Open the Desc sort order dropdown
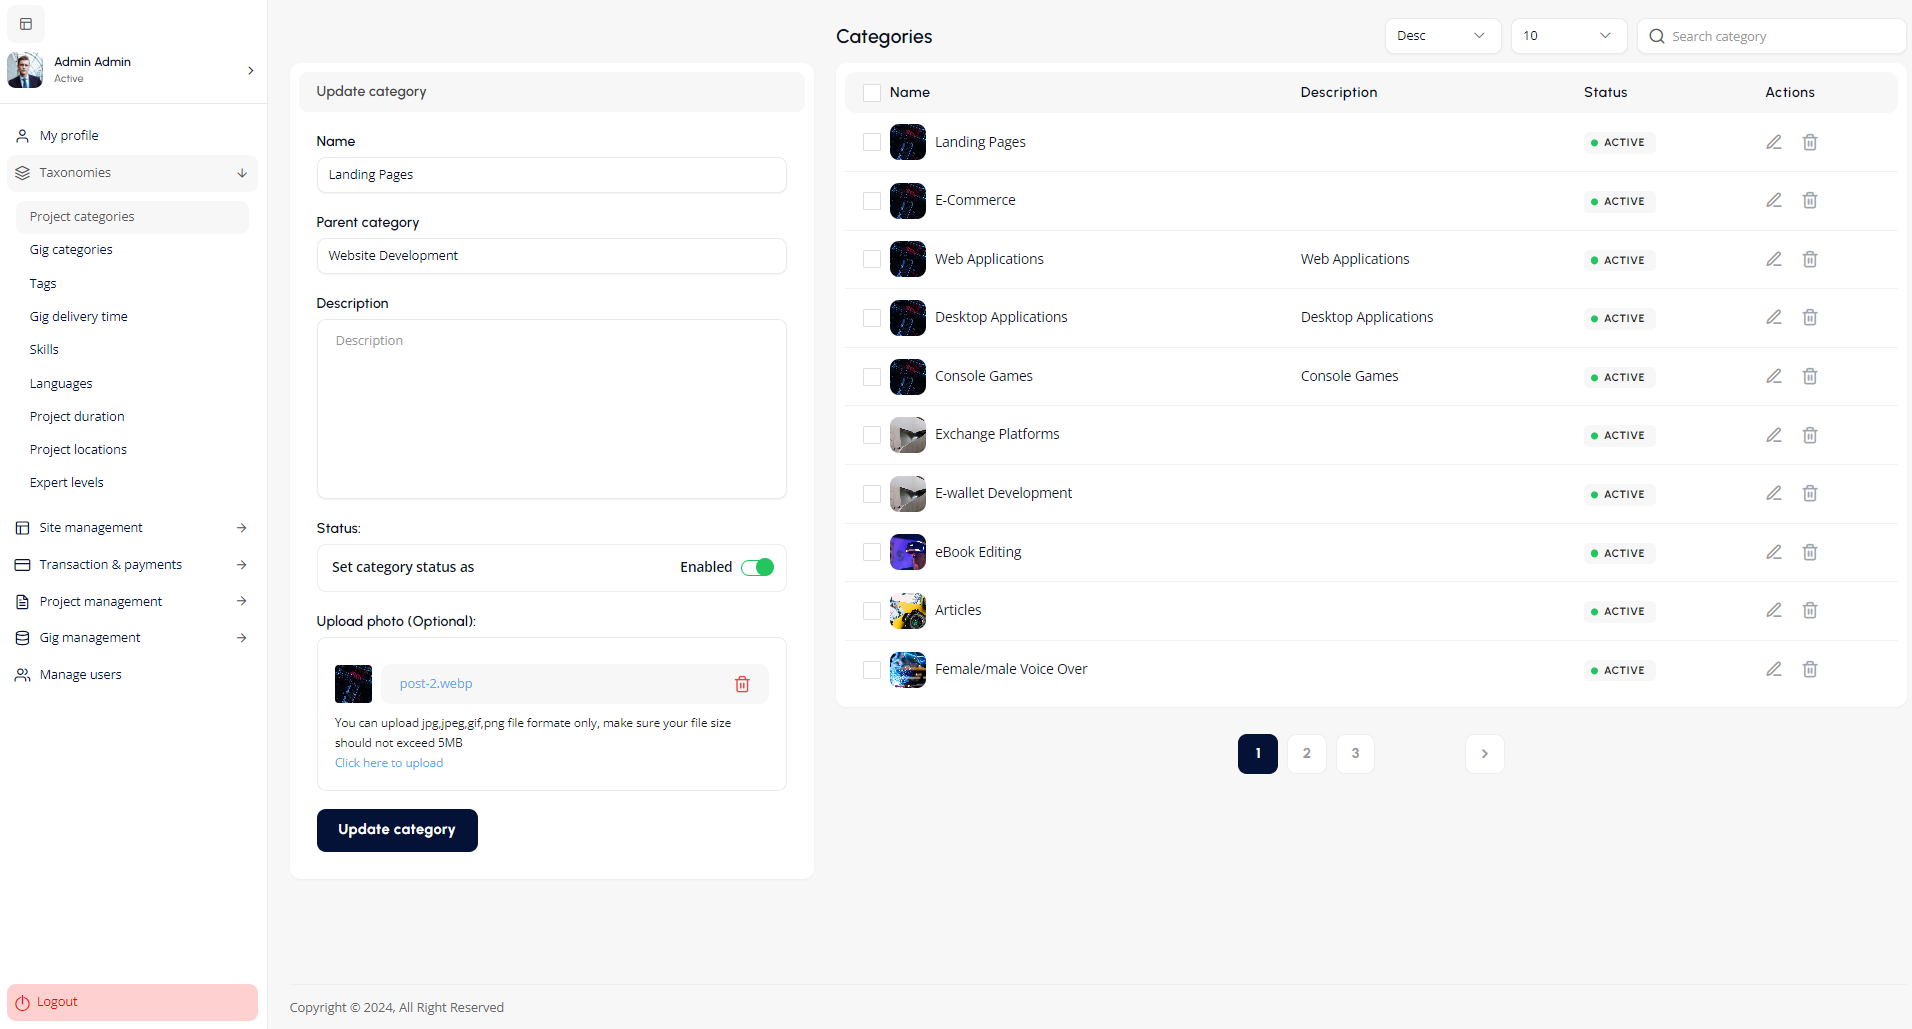This screenshot has width=1912, height=1029. click(x=1441, y=36)
